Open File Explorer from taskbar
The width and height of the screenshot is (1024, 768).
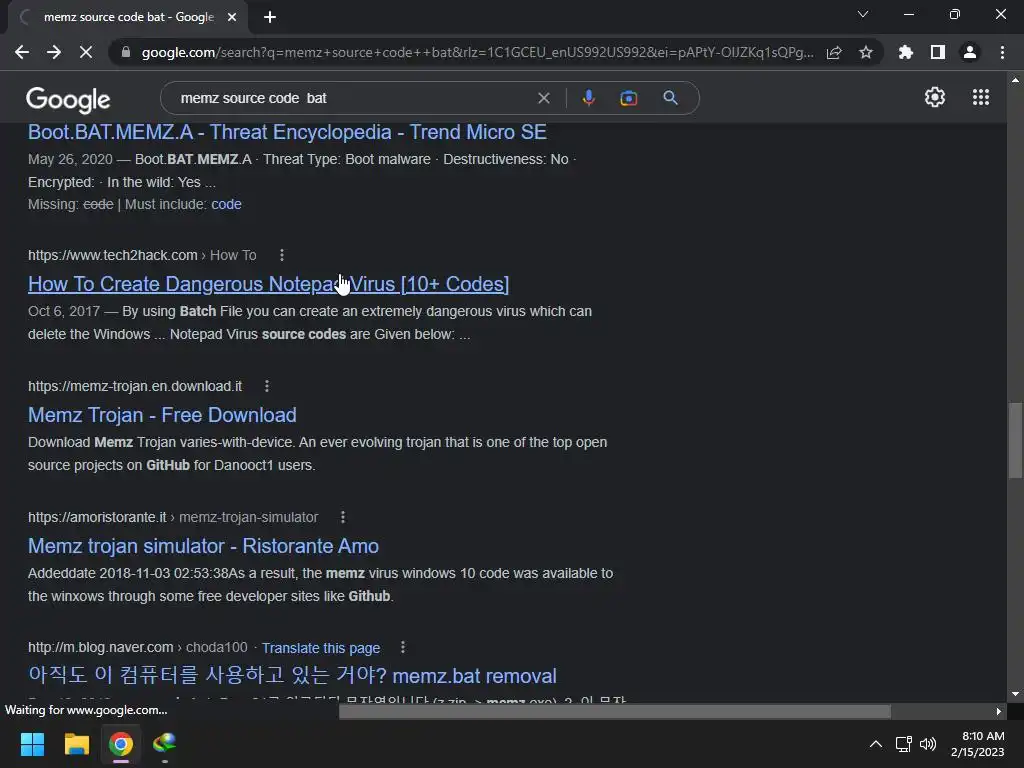pyautogui.click(x=76, y=744)
